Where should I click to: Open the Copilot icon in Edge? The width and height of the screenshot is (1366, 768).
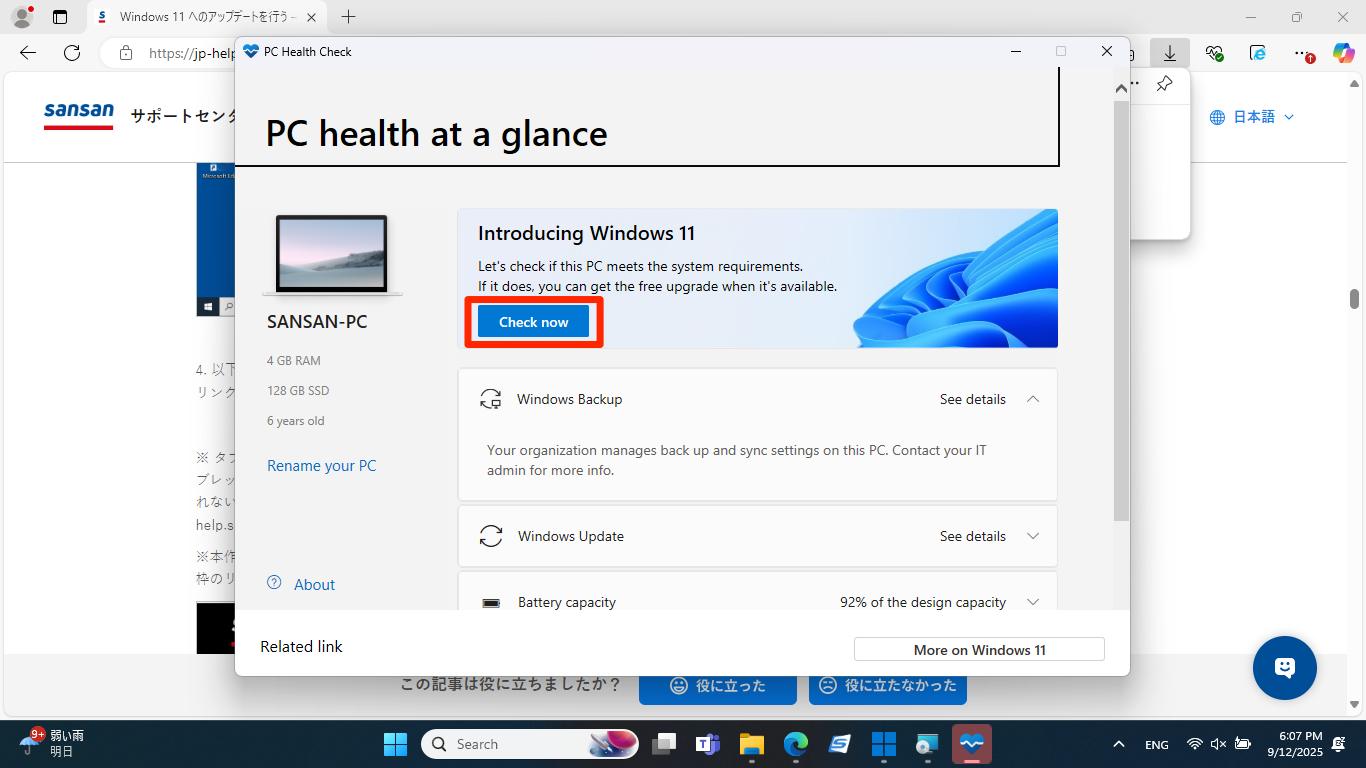point(1343,53)
